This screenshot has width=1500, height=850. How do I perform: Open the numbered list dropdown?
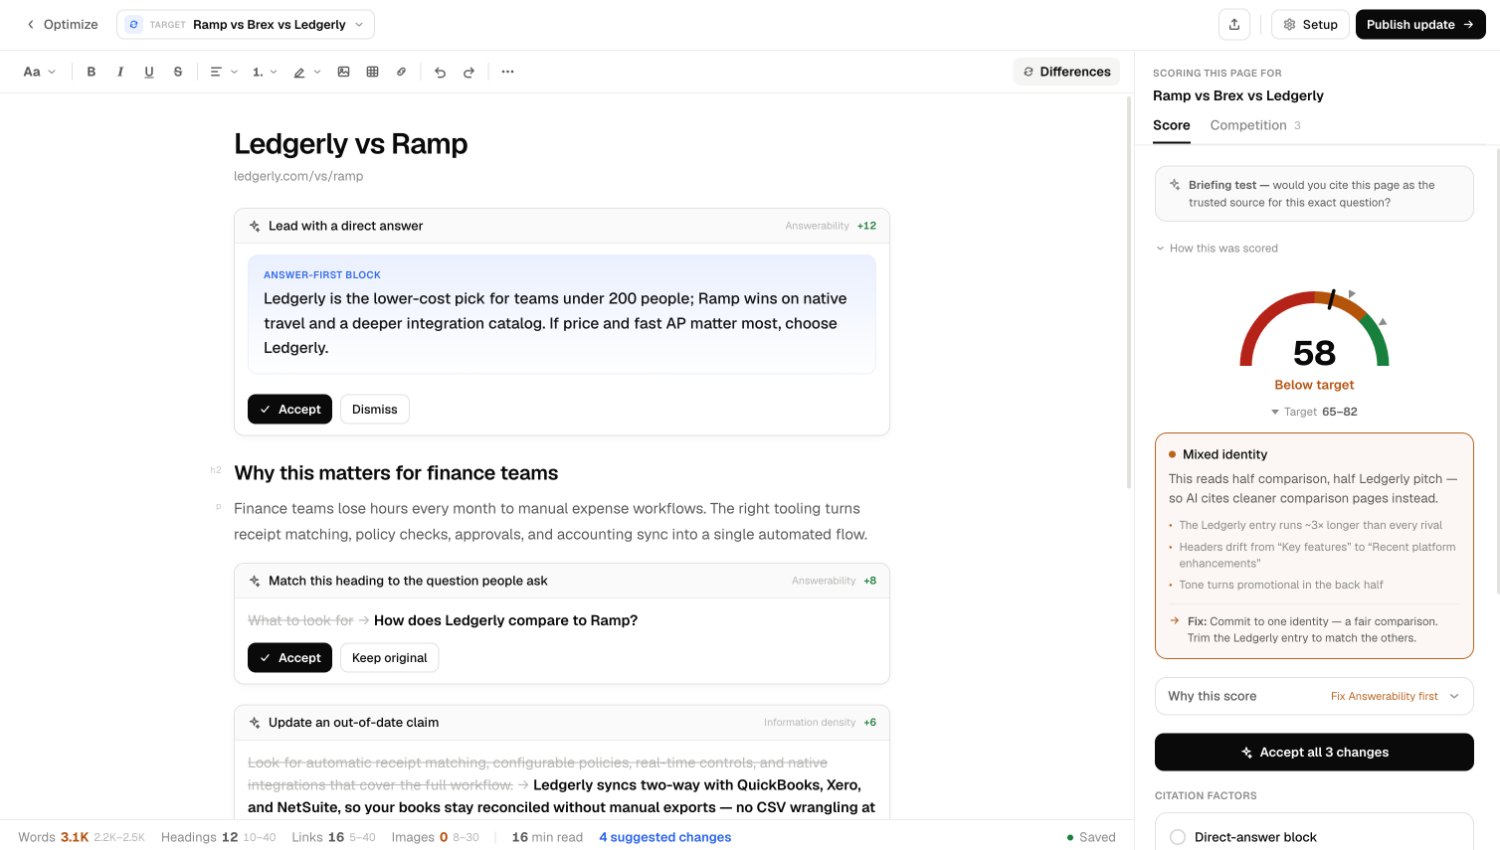pyautogui.click(x=264, y=72)
